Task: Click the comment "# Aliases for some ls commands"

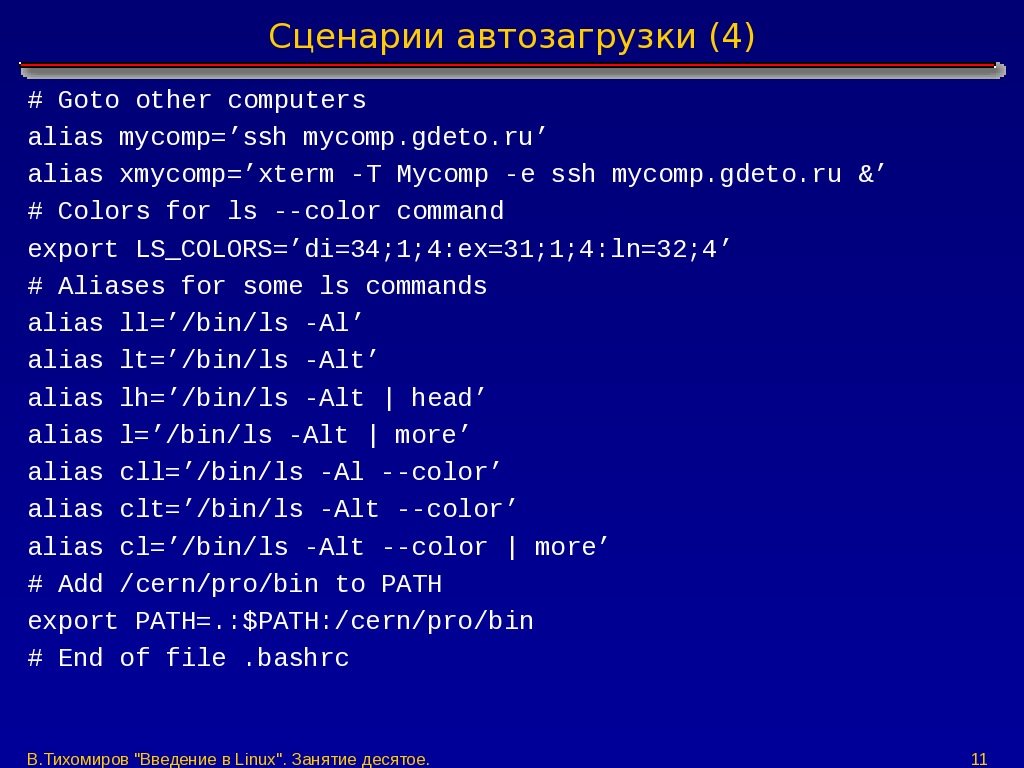Action: 257,287
